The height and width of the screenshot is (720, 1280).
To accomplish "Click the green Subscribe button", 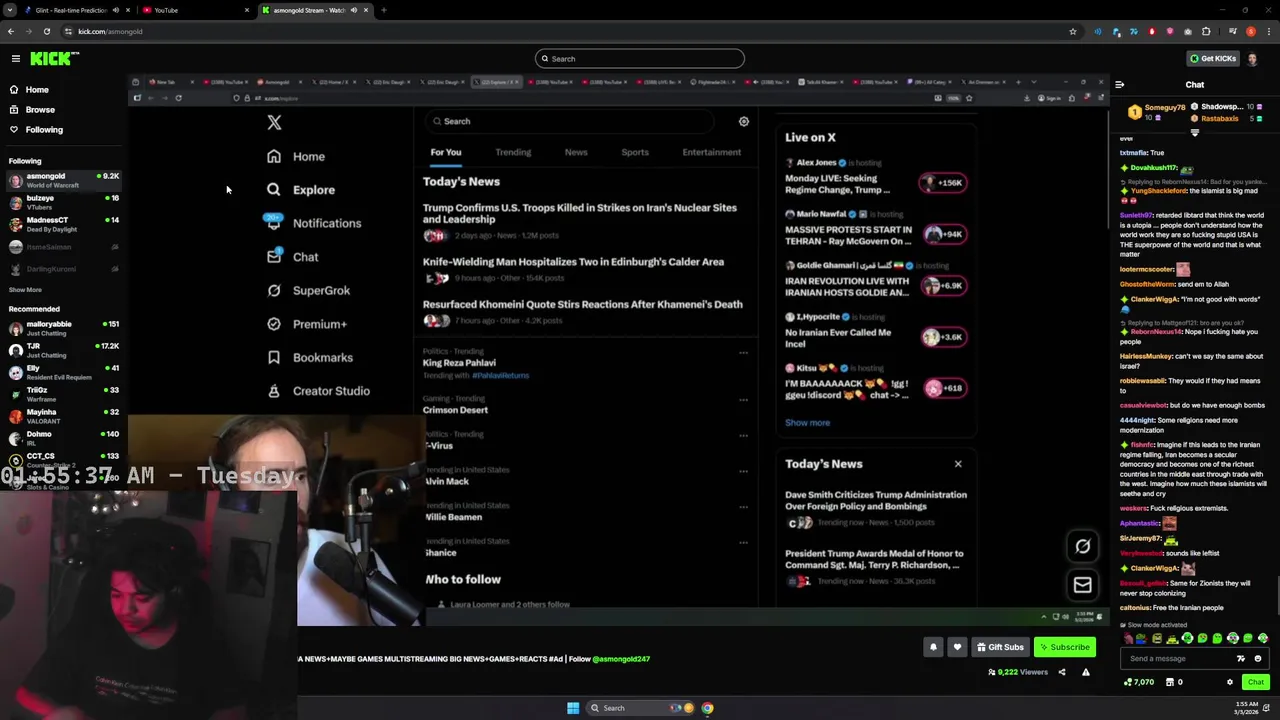I will (1064, 647).
